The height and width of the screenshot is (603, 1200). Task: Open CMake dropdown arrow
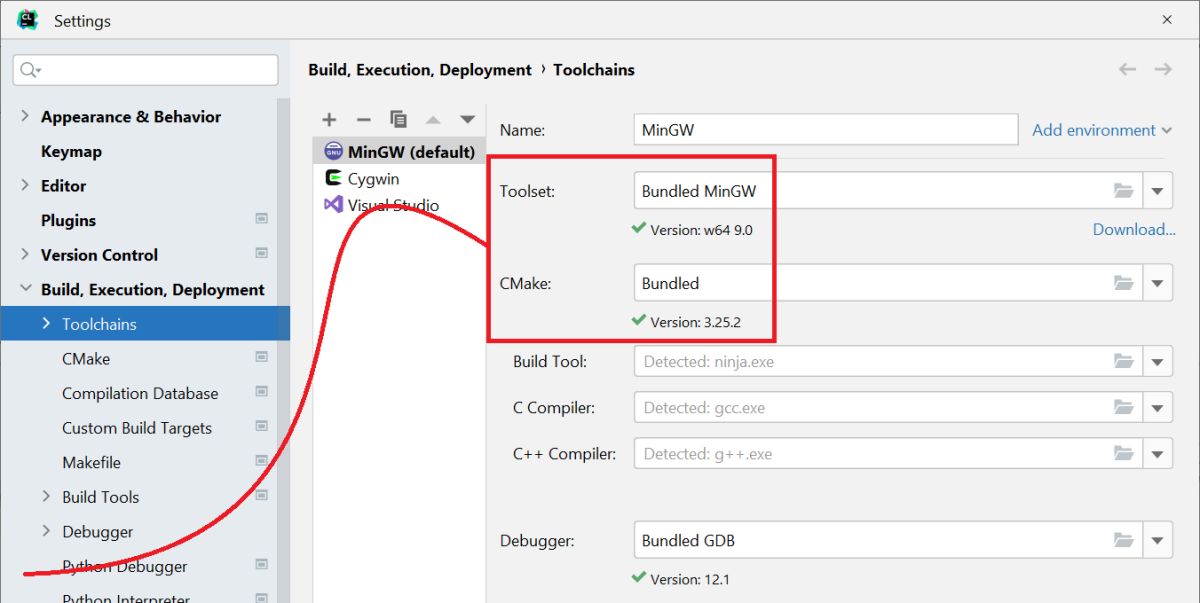[1157, 283]
